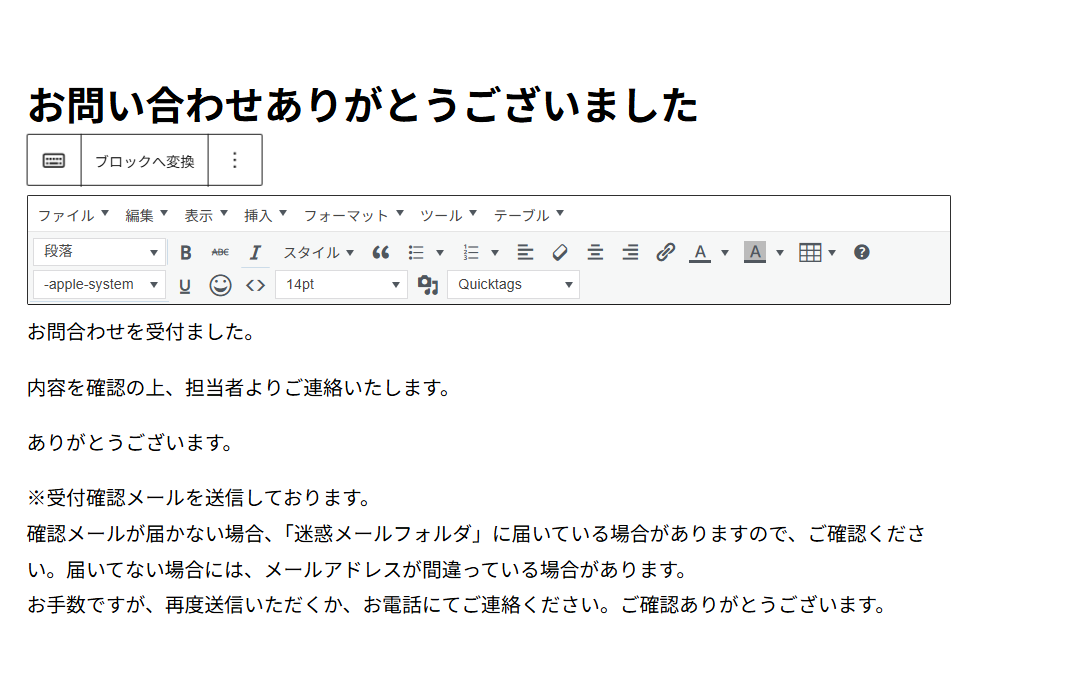Viewport: 1090px width, 697px height.
Task: Open the block options three-dot menu
Action: tap(235, 160)
